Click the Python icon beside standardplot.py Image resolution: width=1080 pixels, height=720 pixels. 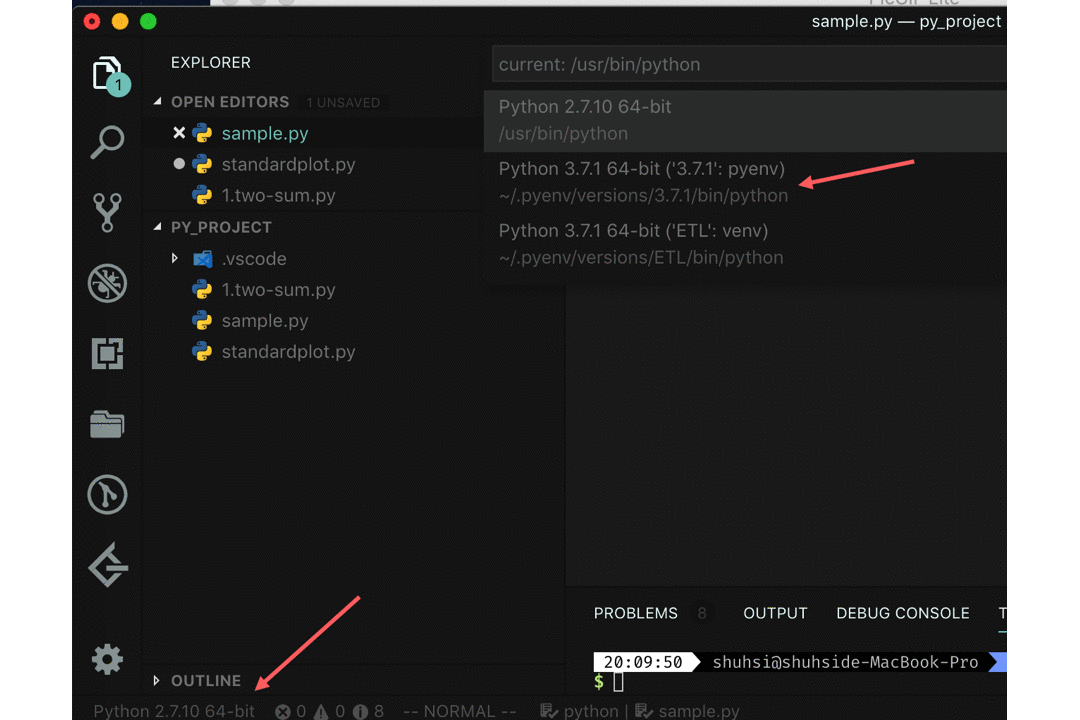pyautogui.click(x=202, y=164)
